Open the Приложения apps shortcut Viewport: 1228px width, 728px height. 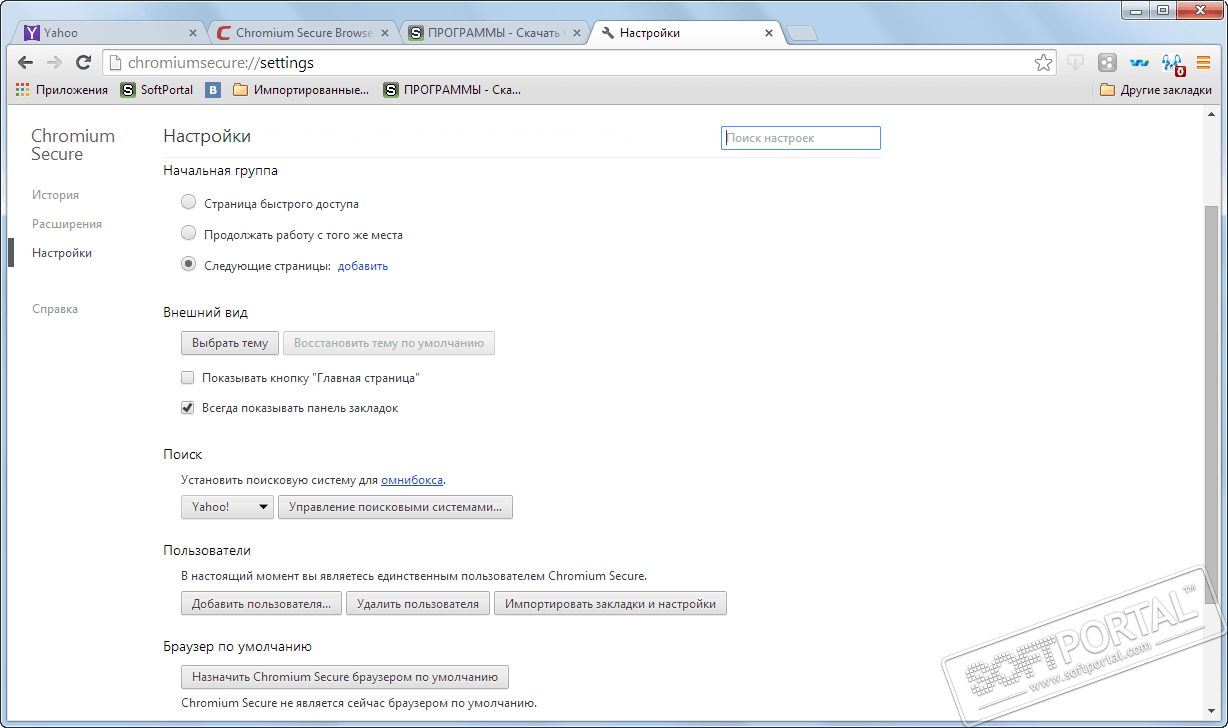[62, 90]
